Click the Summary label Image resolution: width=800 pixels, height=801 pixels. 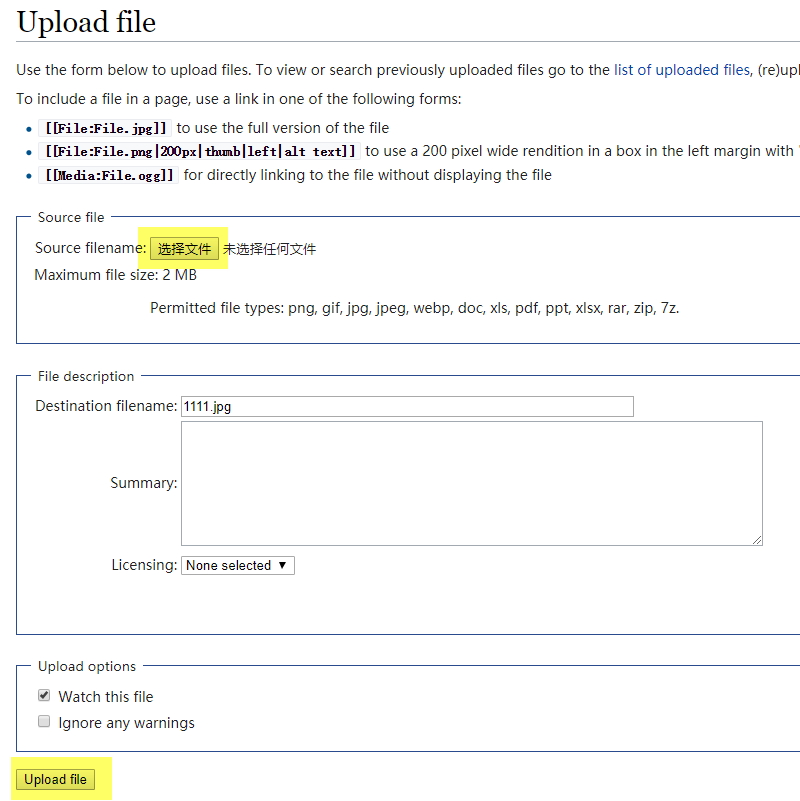pyautogui.click(x=144, y=483)
